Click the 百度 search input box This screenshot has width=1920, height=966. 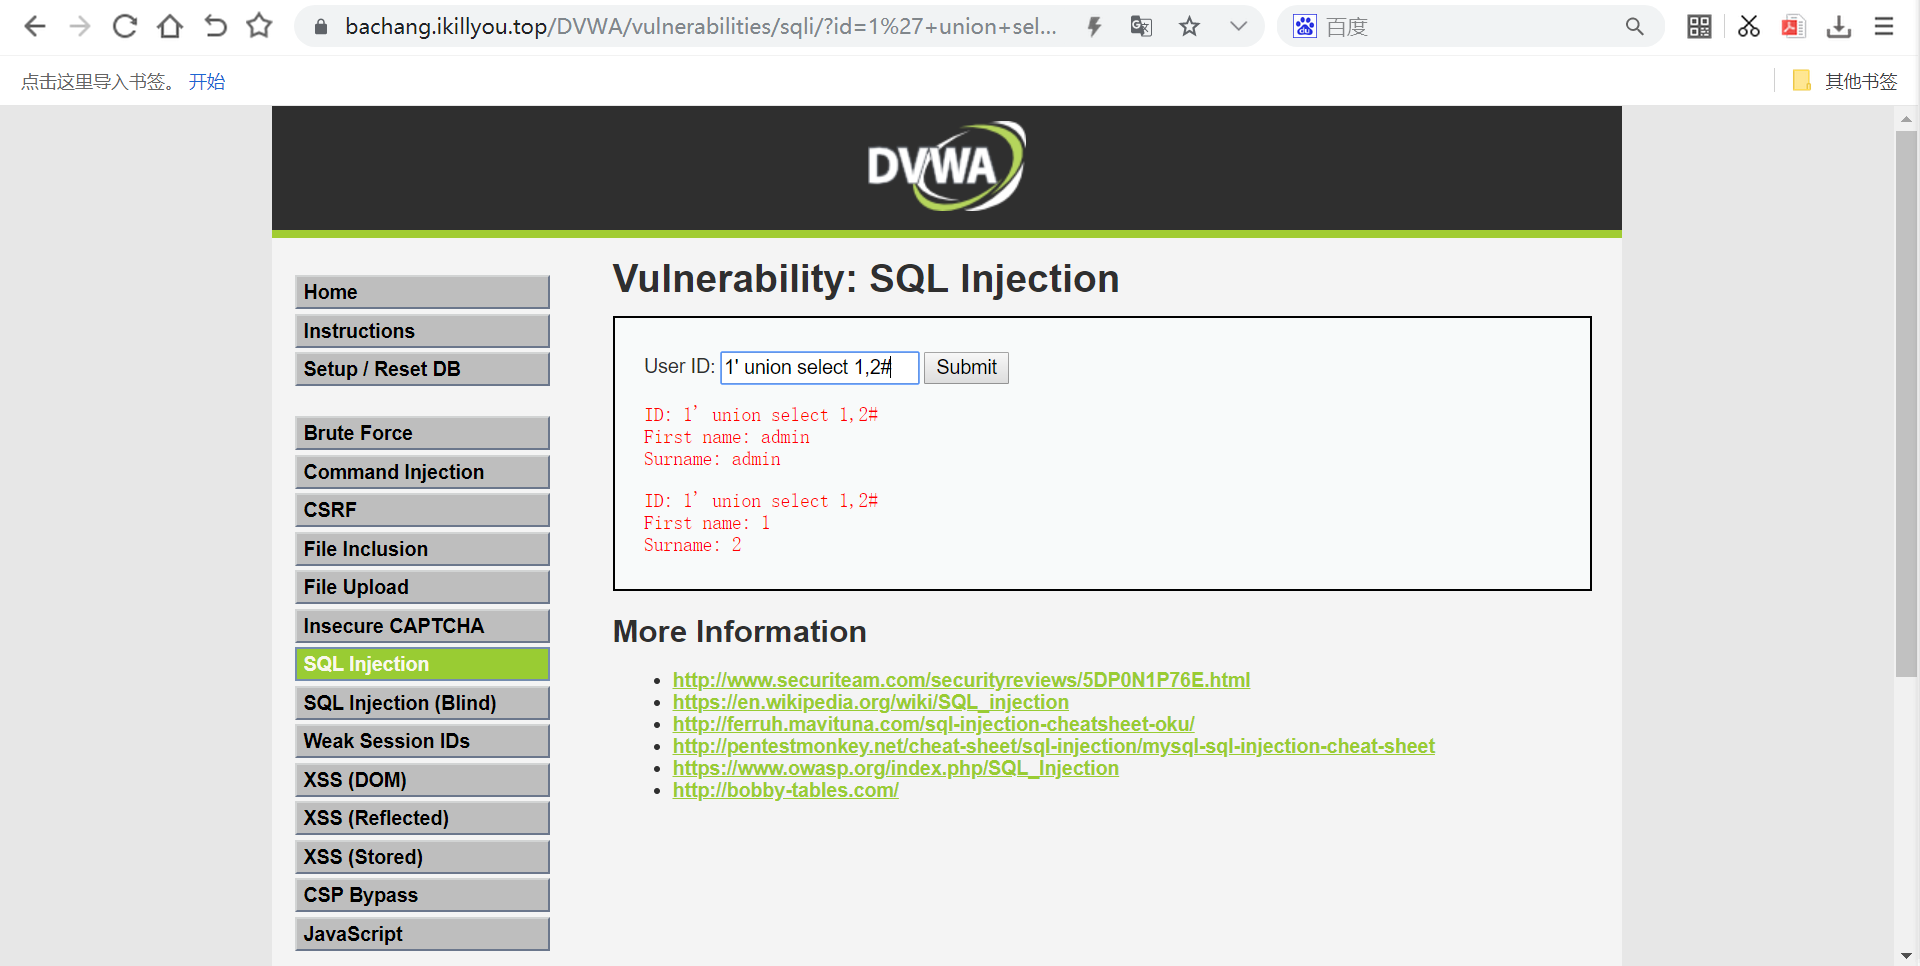[1470, 27]
